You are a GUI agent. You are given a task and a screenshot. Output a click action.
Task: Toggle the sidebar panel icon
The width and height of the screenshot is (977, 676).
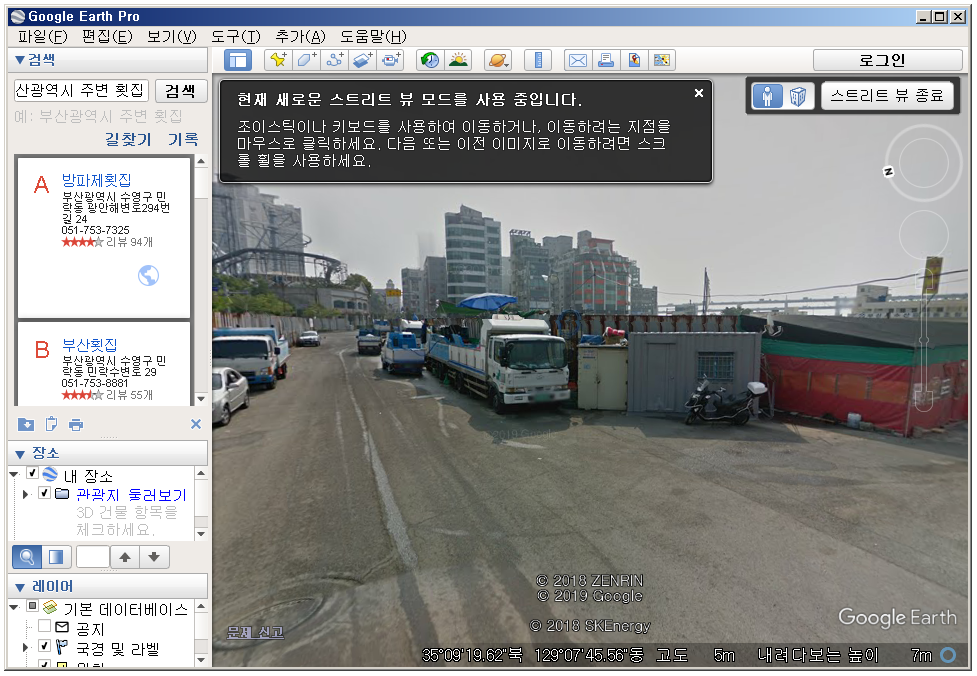tap(237, 60)
